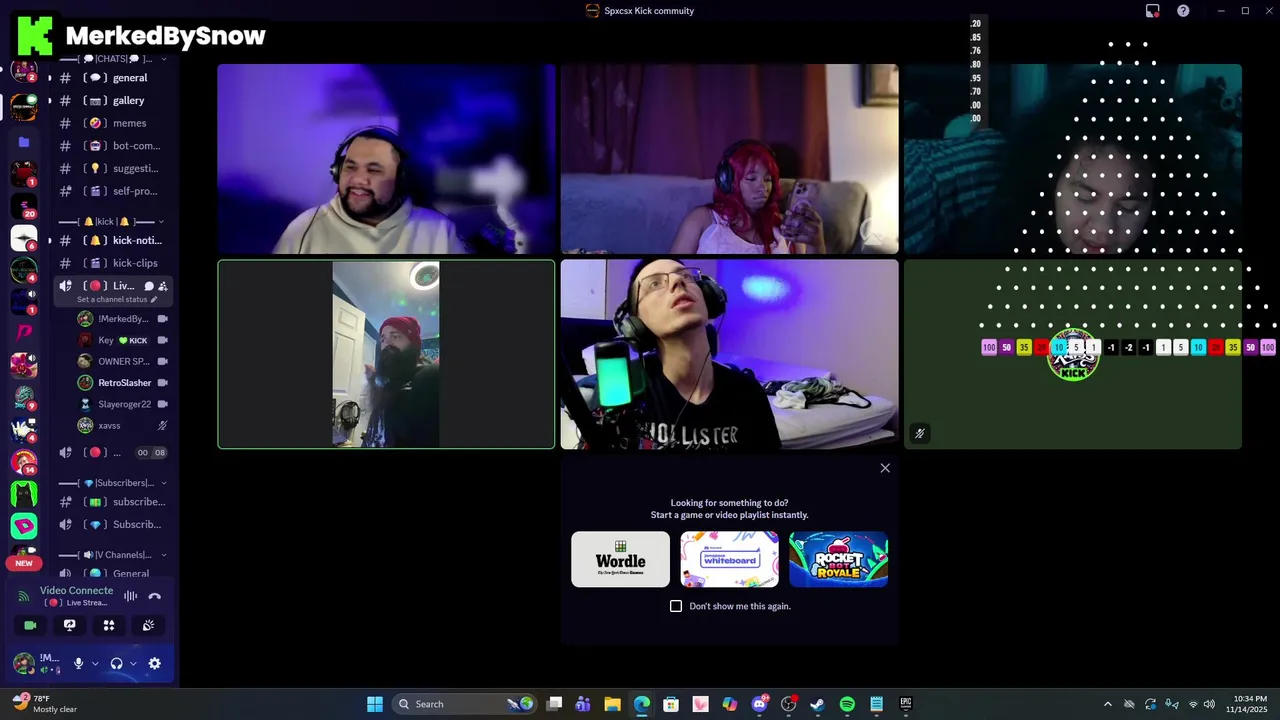1280x720 pixels.
Task: Show hidden system tray icons
Action: 1107,704
